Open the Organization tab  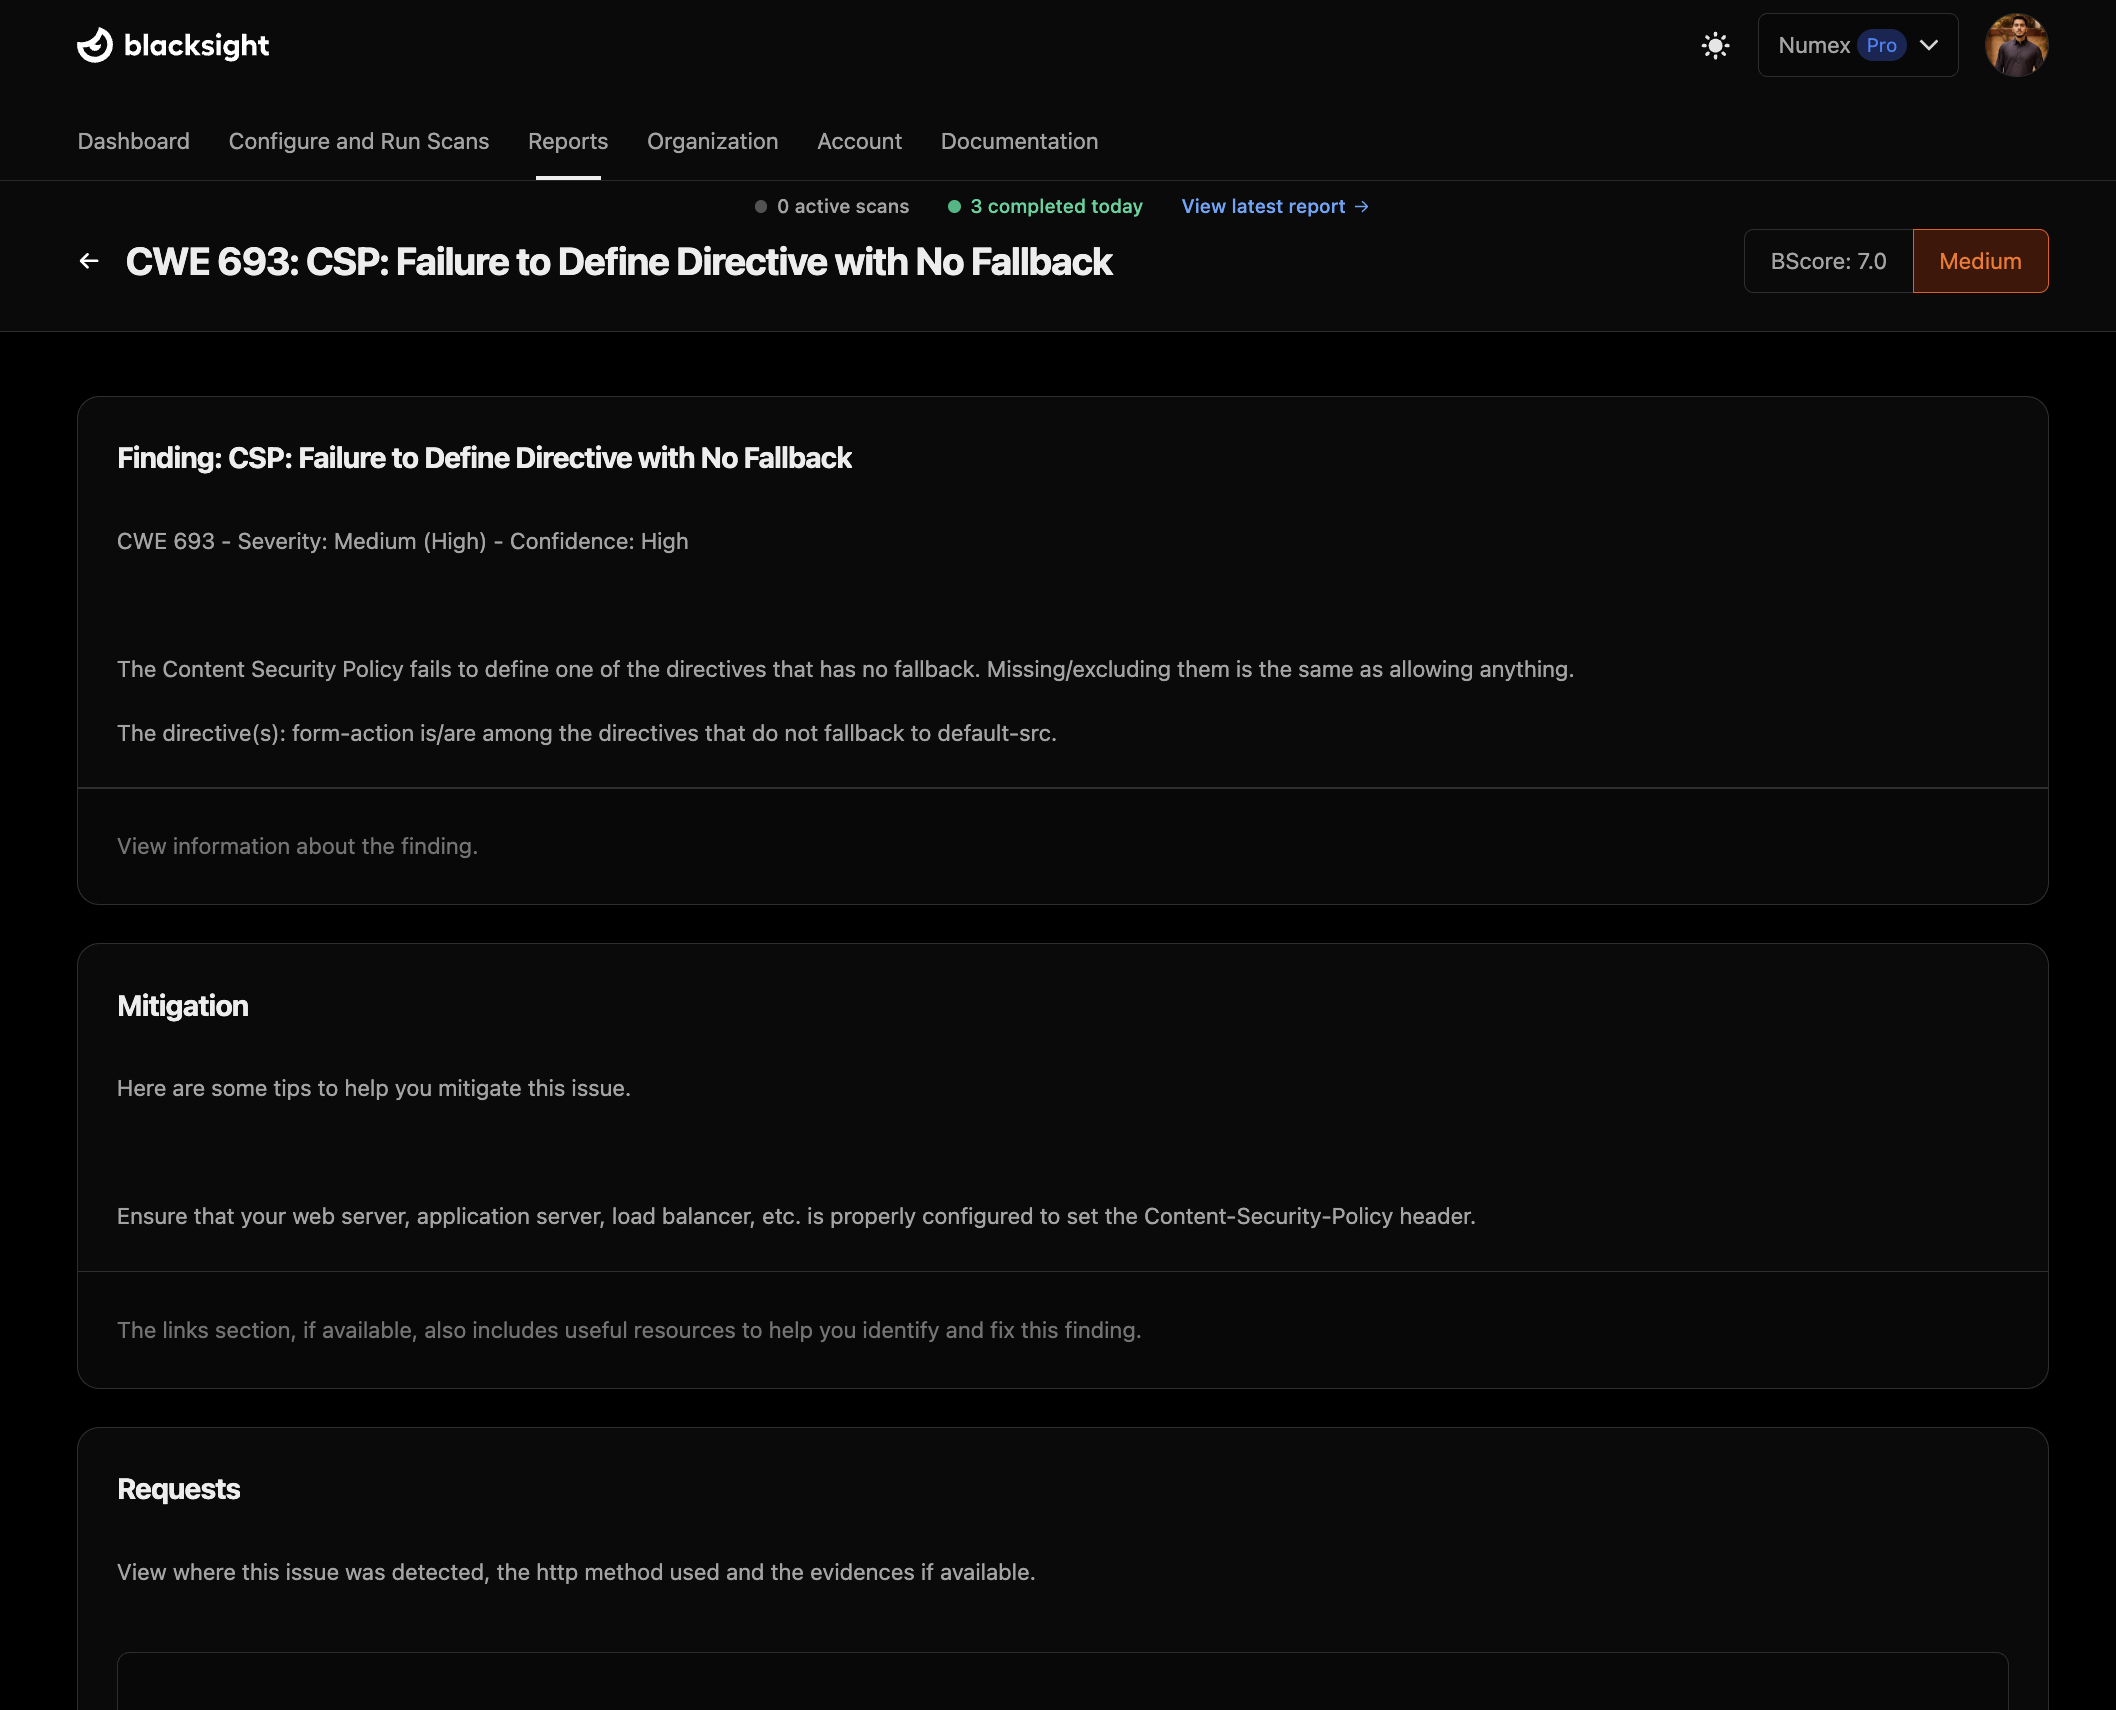coord(712,141)
